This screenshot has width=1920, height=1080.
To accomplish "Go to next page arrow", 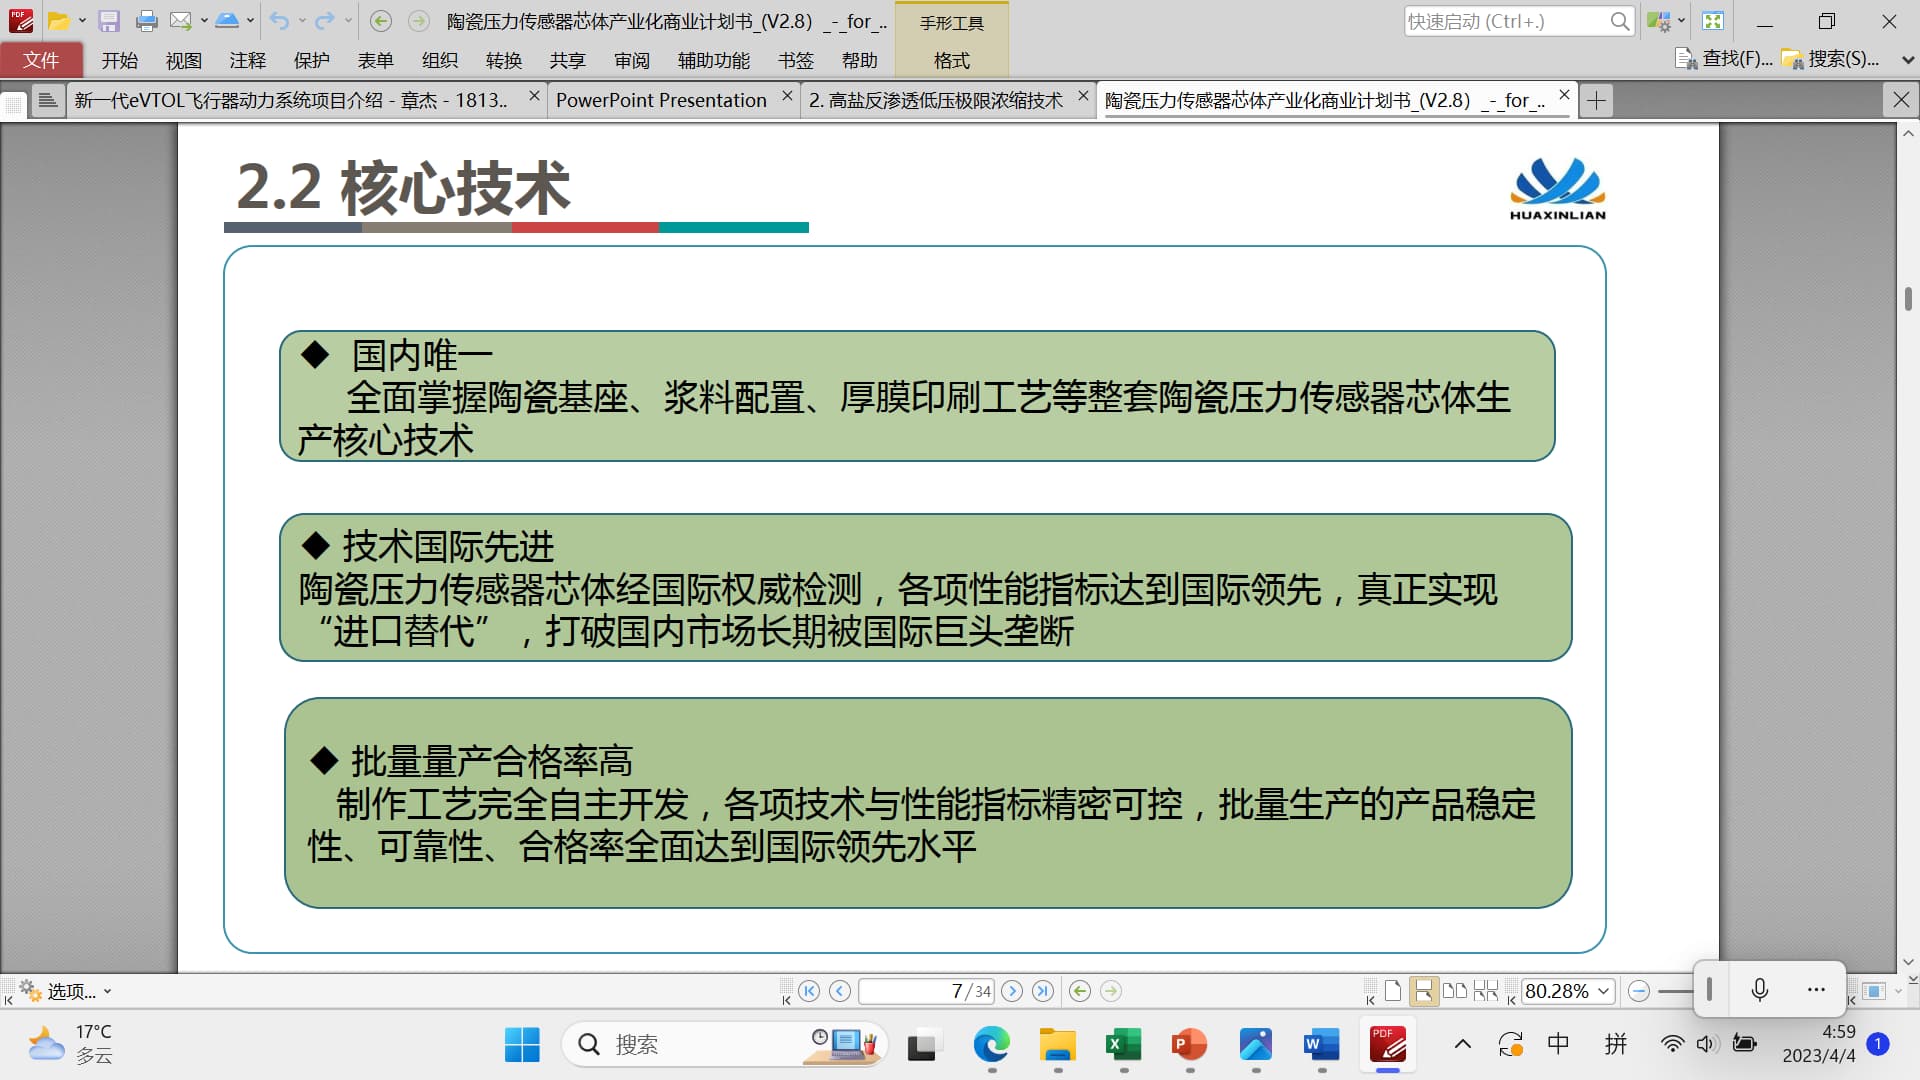I will [x=1012, y=991].
